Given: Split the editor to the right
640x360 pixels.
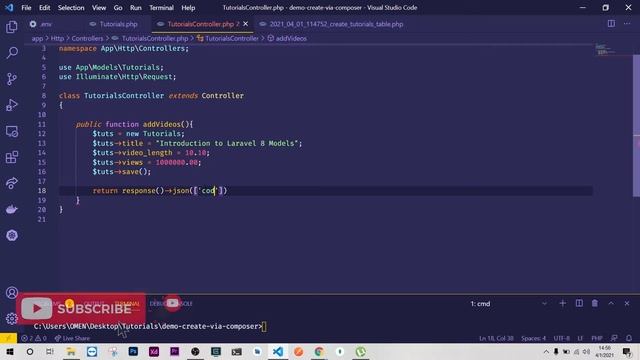Looking at the screenshot, I should 611,24.
